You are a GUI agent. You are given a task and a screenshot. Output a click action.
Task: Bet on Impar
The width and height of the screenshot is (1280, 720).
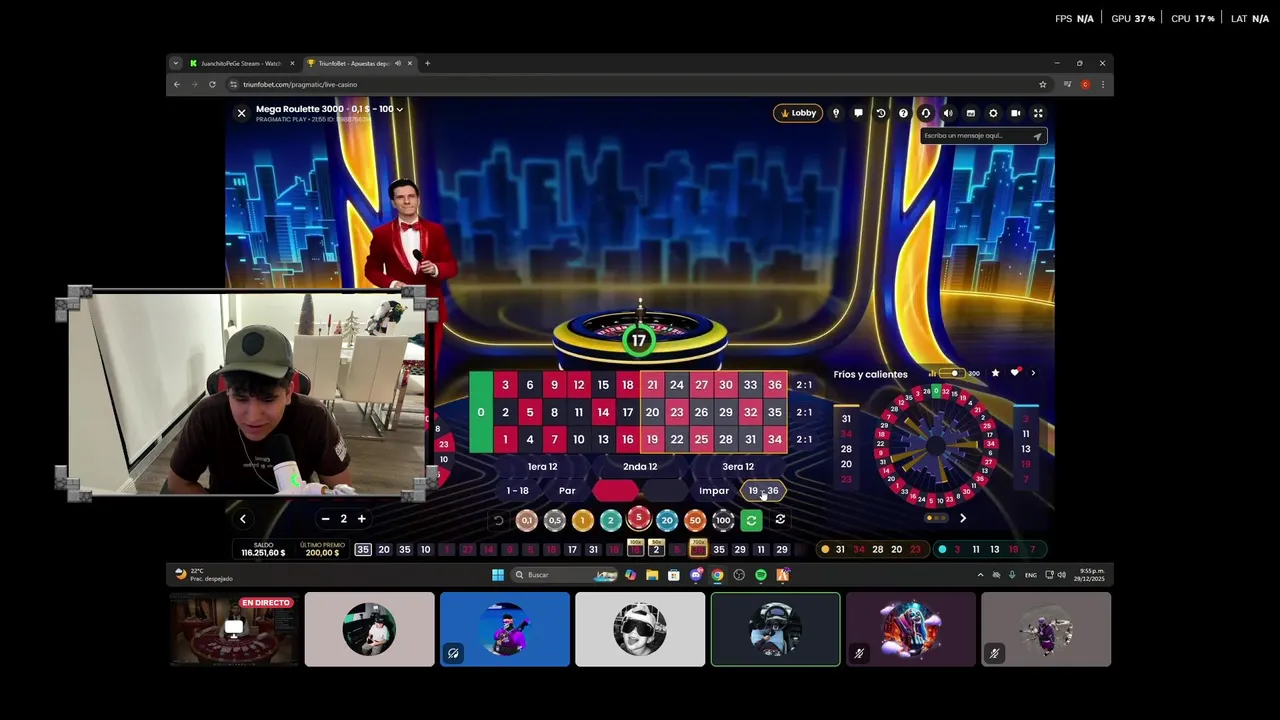click(714, 491)
